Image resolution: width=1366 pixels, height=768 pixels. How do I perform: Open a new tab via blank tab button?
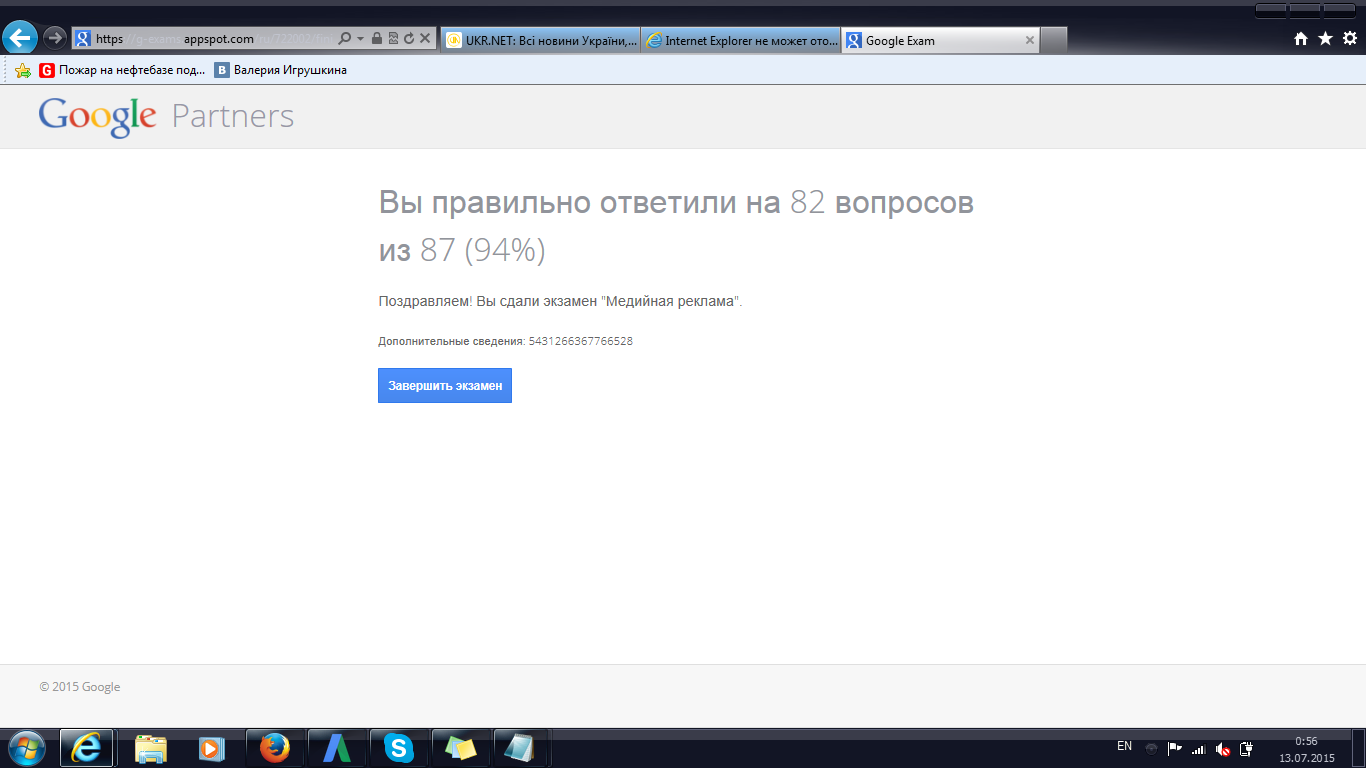[x=1054, y=40]
